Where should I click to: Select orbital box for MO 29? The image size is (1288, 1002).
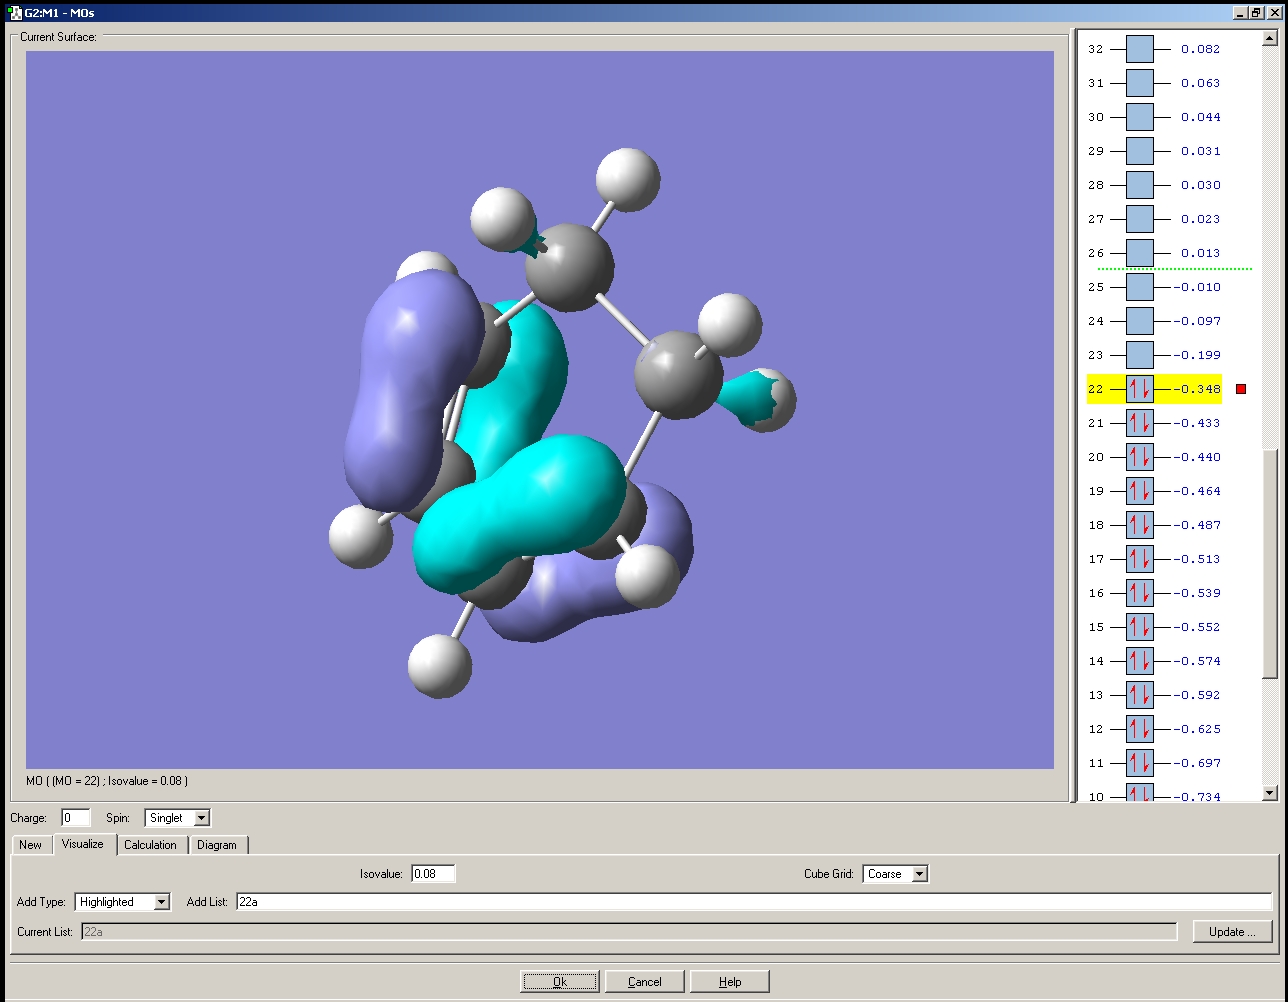tap(1140, 151)
